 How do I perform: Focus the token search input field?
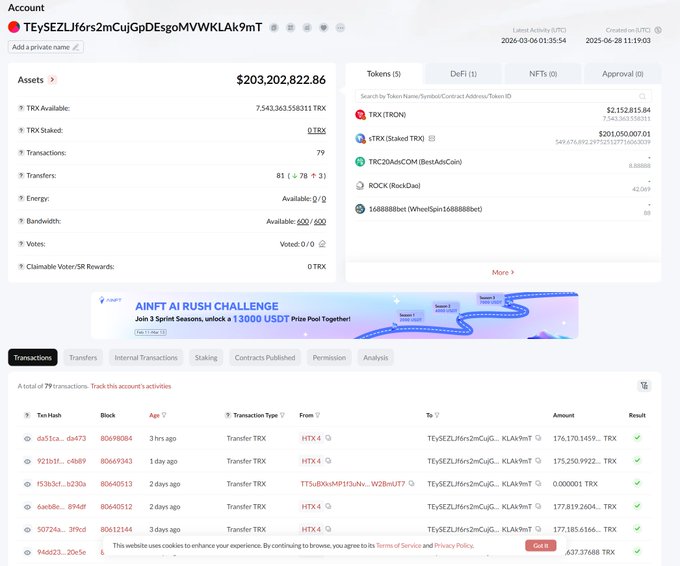495,96
